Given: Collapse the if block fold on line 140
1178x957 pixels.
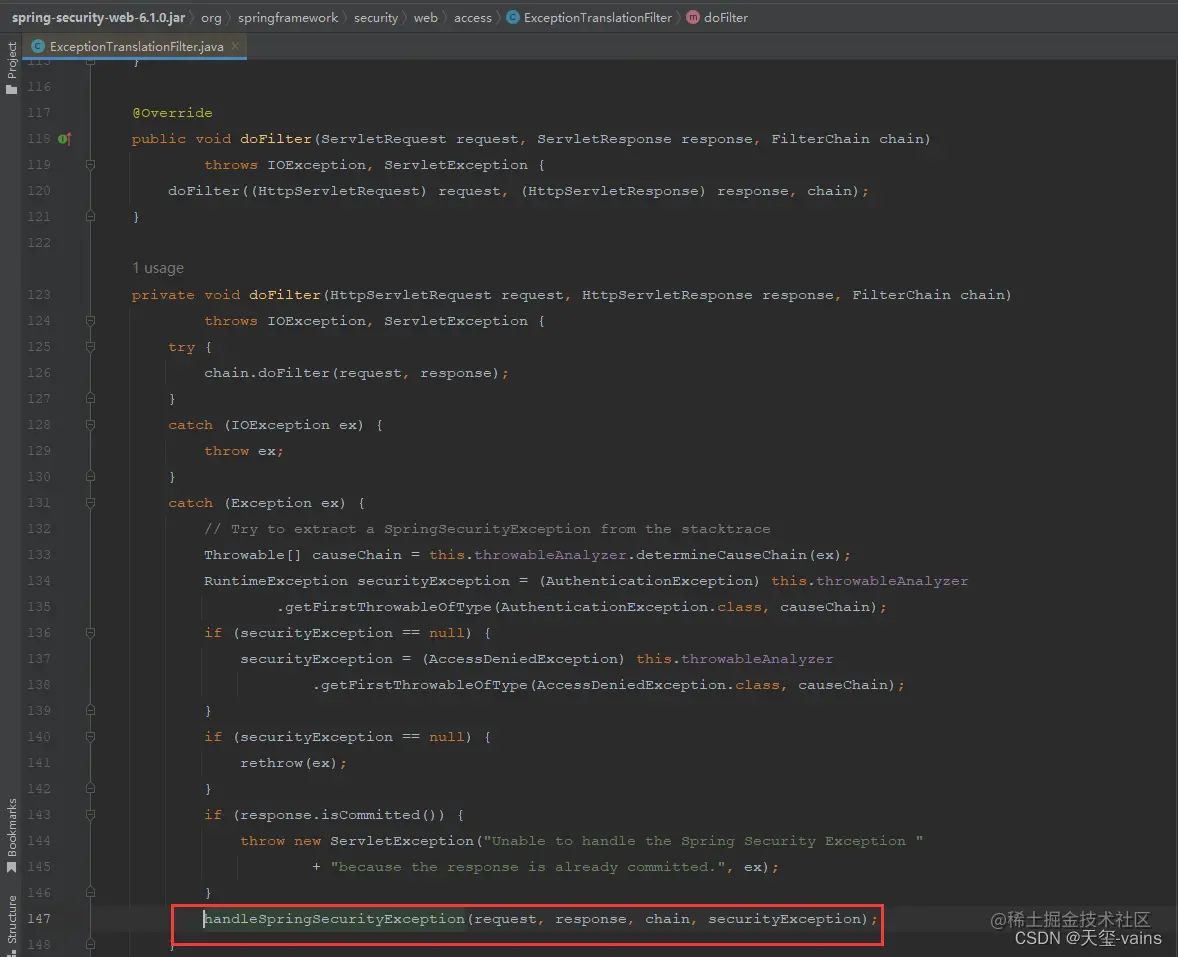Looking at the screenshot, I should [x=90, y=737].
